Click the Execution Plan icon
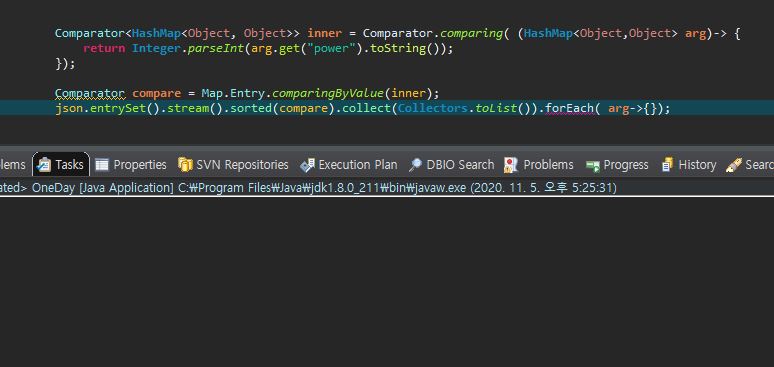The width and height of the screenshot is (774, 367). (x=307, y=164)
